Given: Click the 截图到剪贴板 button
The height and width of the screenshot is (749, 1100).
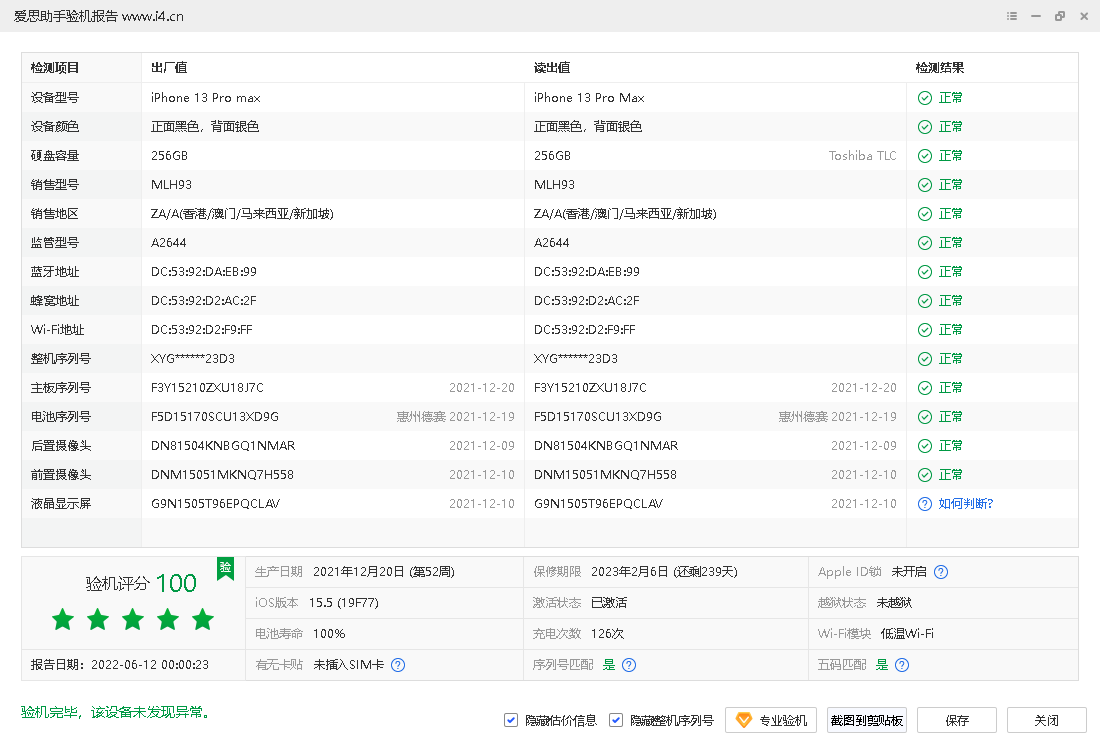Looking at the screenshot, I should (866, 720).
